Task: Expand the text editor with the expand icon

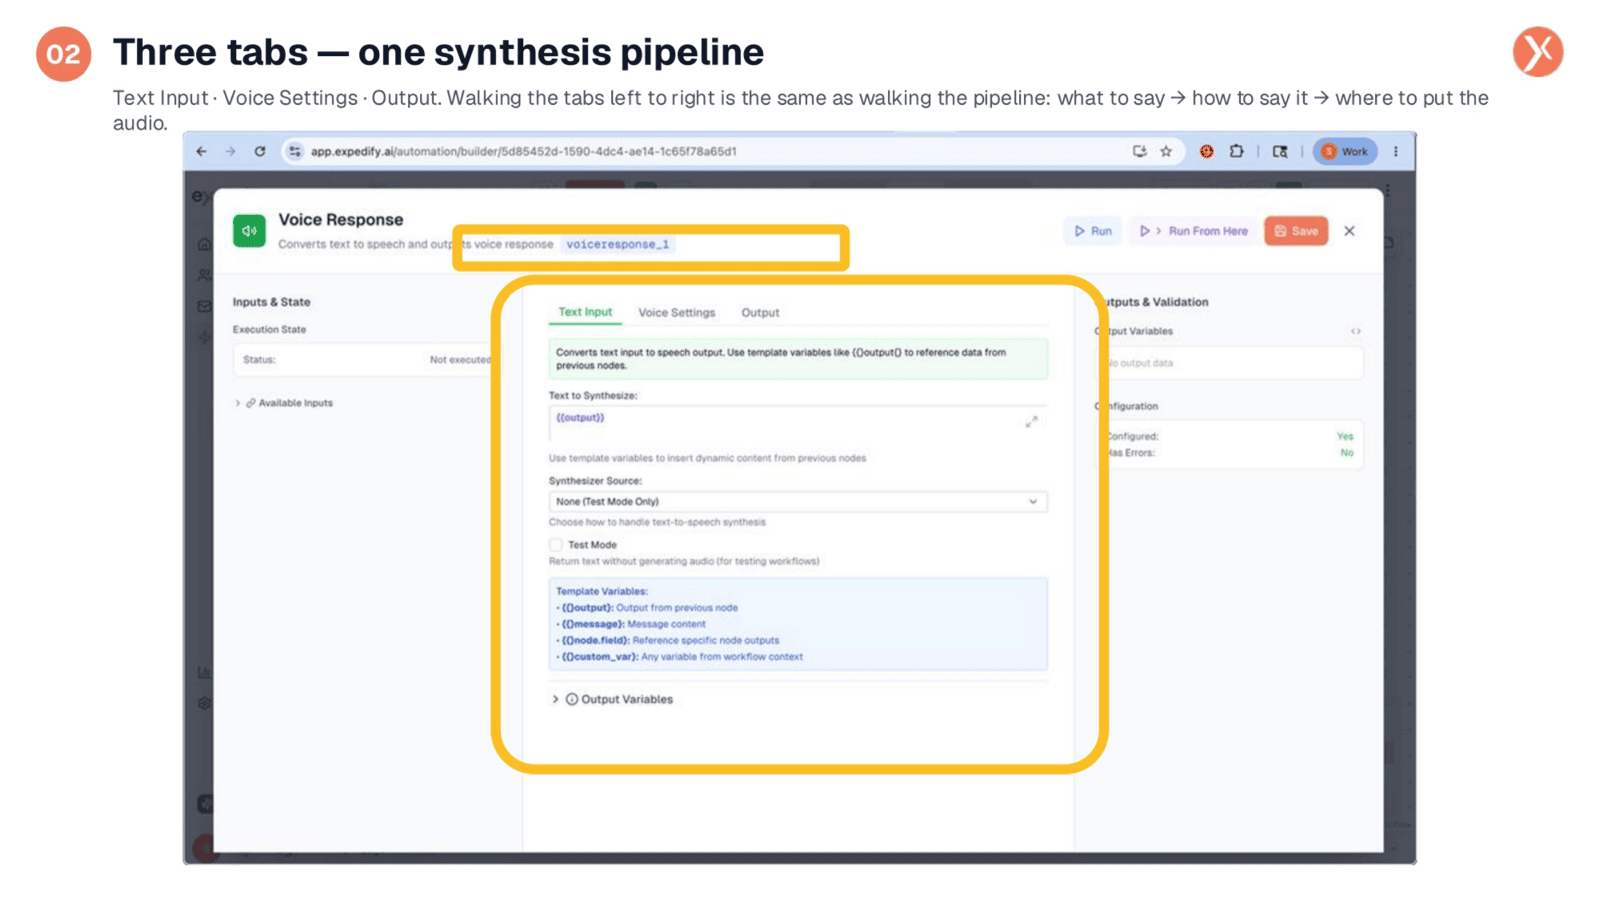Action: tap(1031, 422)
